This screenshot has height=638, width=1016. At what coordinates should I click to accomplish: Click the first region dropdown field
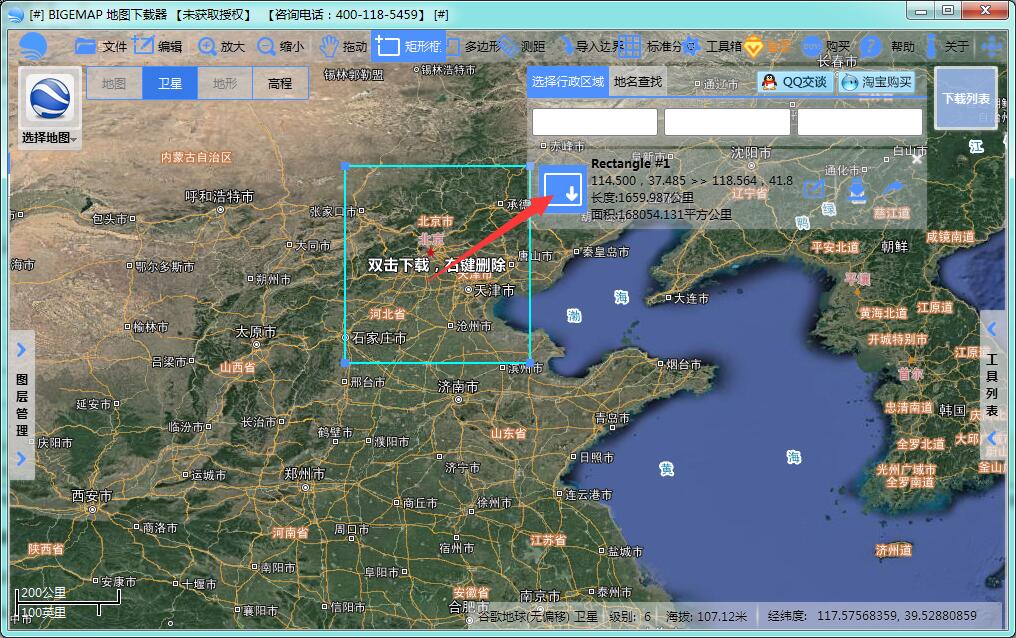(x=594, y=122)
